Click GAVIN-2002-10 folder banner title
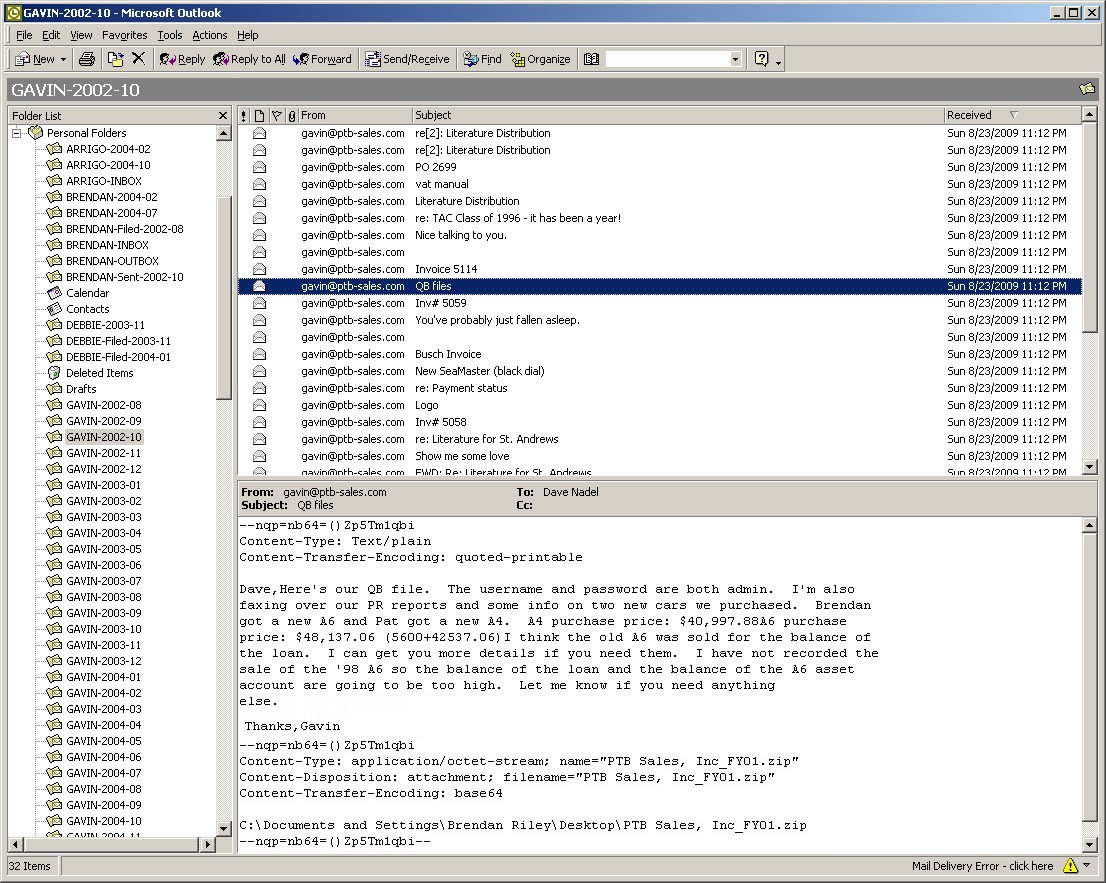1106x883 pixels. point(75,90)
